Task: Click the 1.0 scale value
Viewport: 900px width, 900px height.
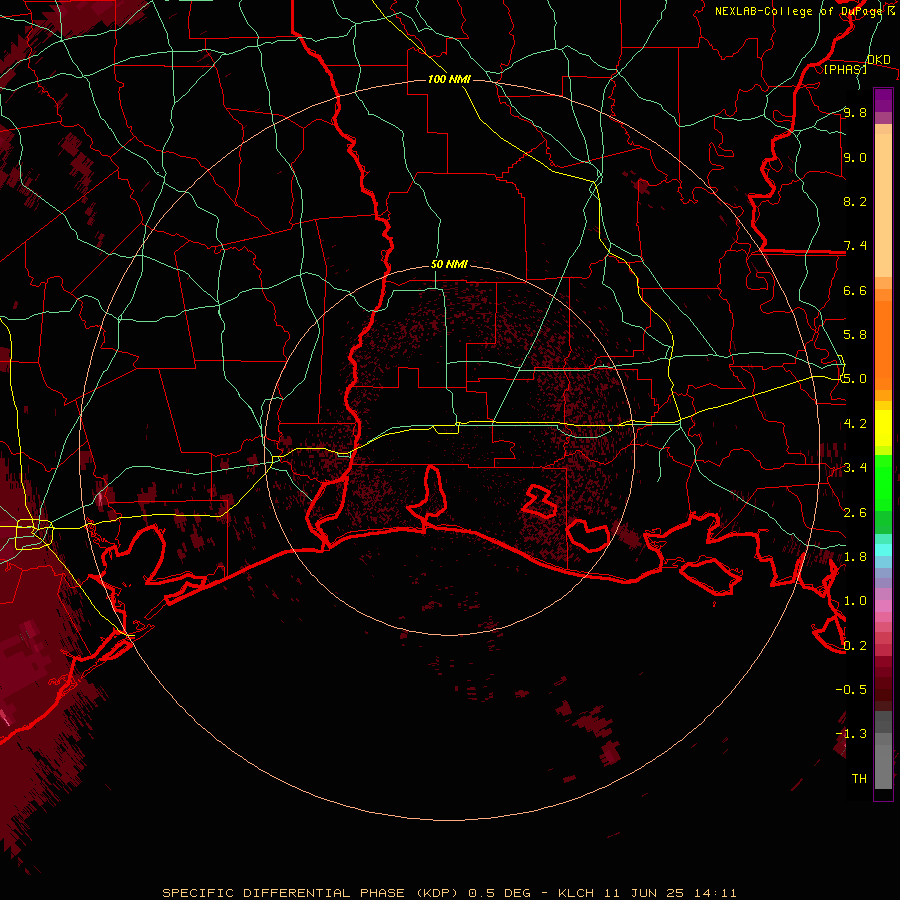Action: [855, 600]
